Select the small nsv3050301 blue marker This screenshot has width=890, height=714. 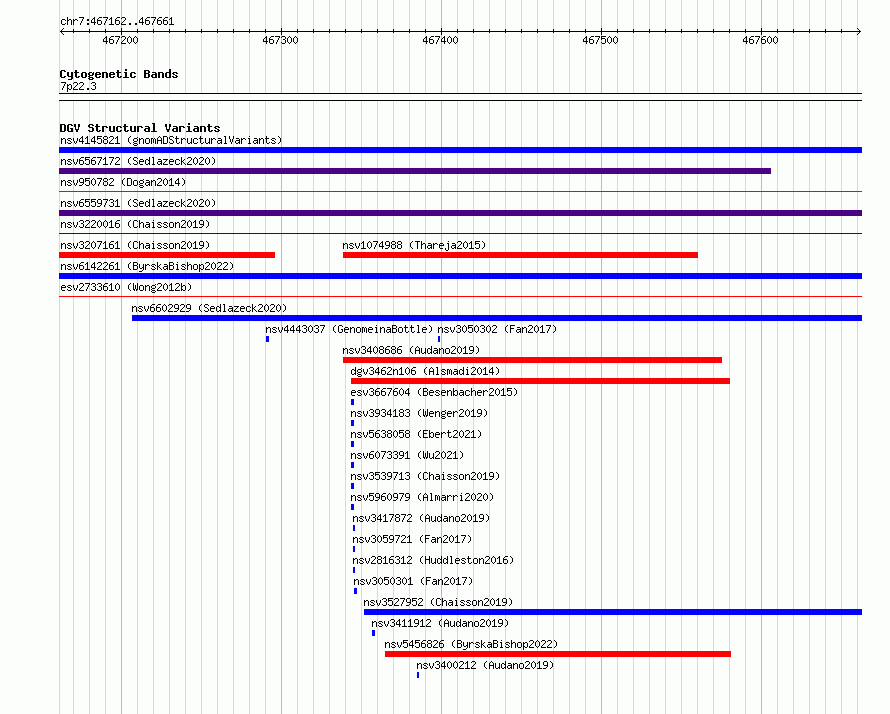(x=356, y=591)
